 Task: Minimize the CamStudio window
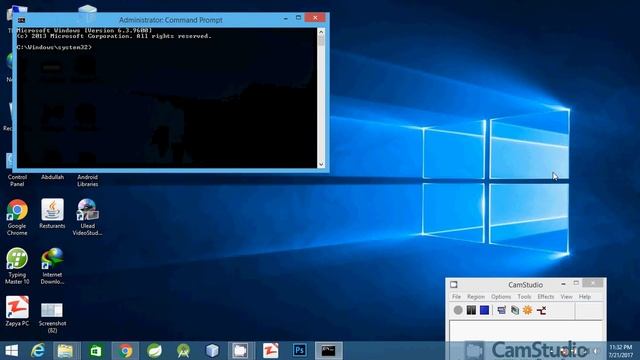click(x=563, y=284)
